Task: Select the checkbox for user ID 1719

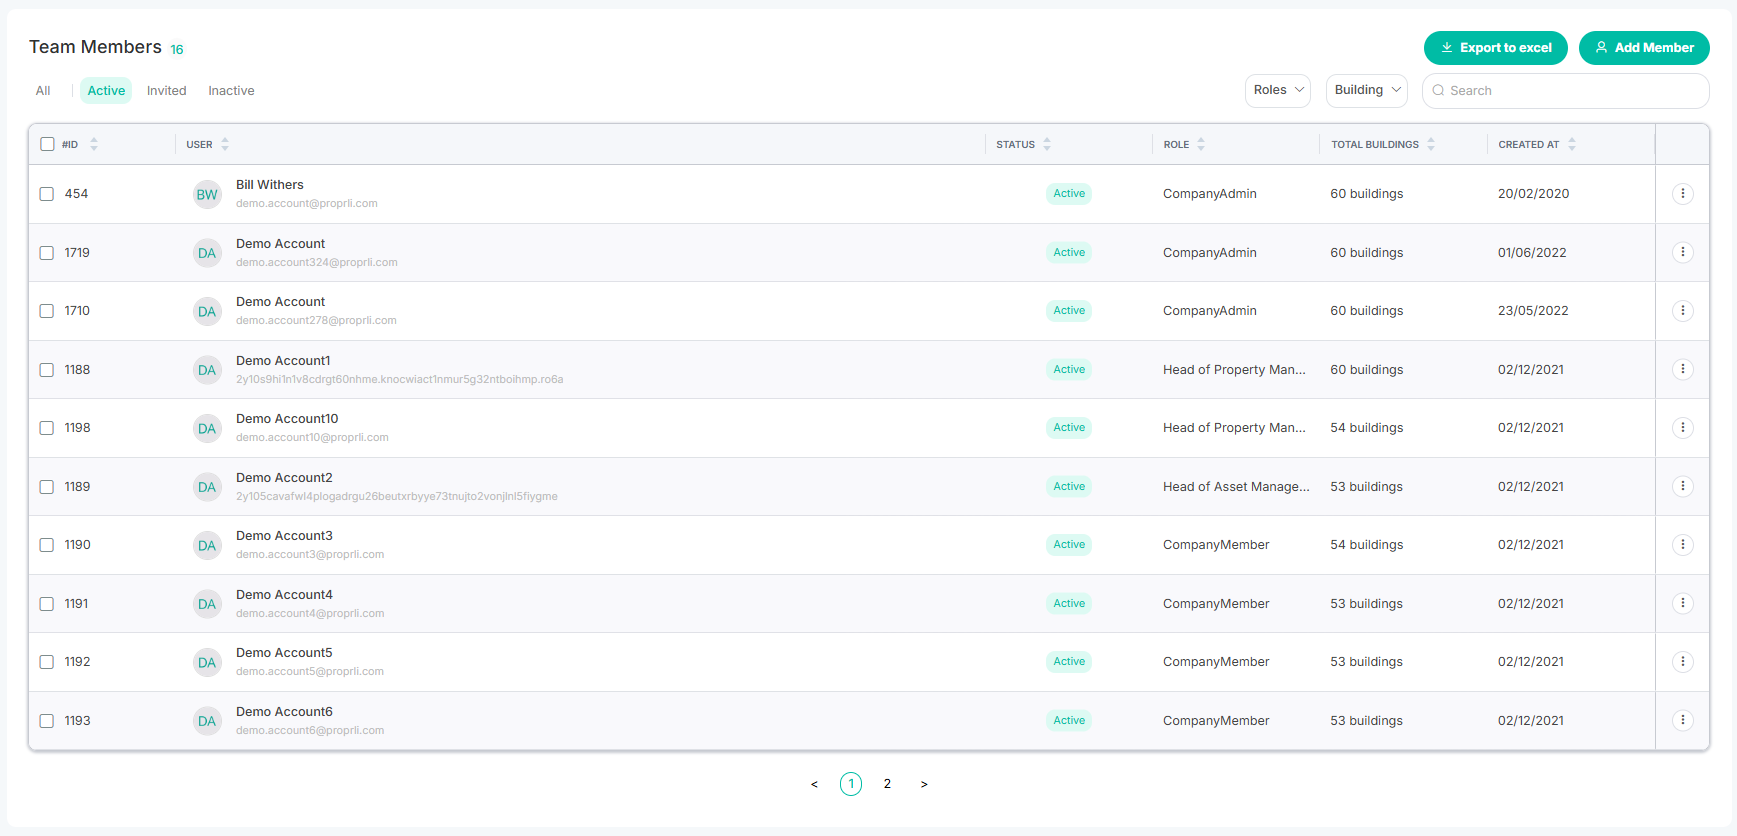Action: [x=47, y=253]
